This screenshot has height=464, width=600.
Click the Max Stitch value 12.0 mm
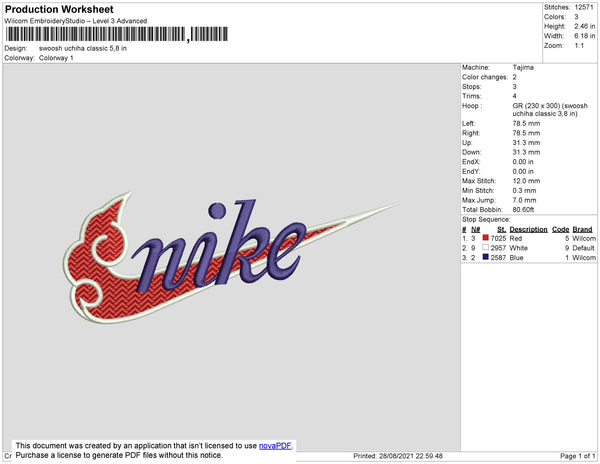coord(526,181)
